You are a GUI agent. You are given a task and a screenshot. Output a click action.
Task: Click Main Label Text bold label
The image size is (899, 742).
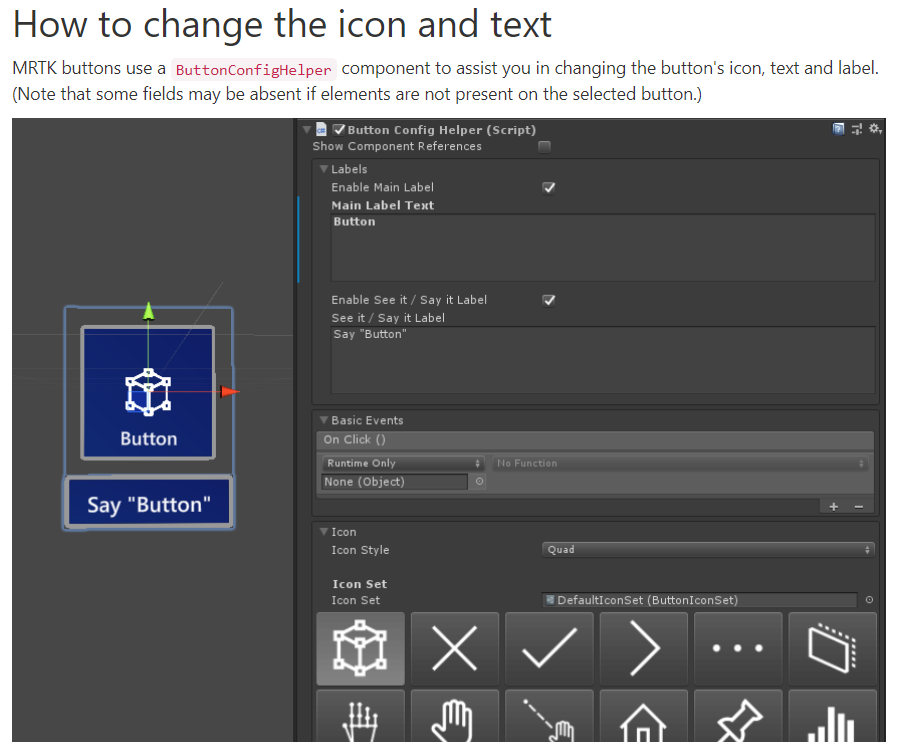click(x=382, y=205)
